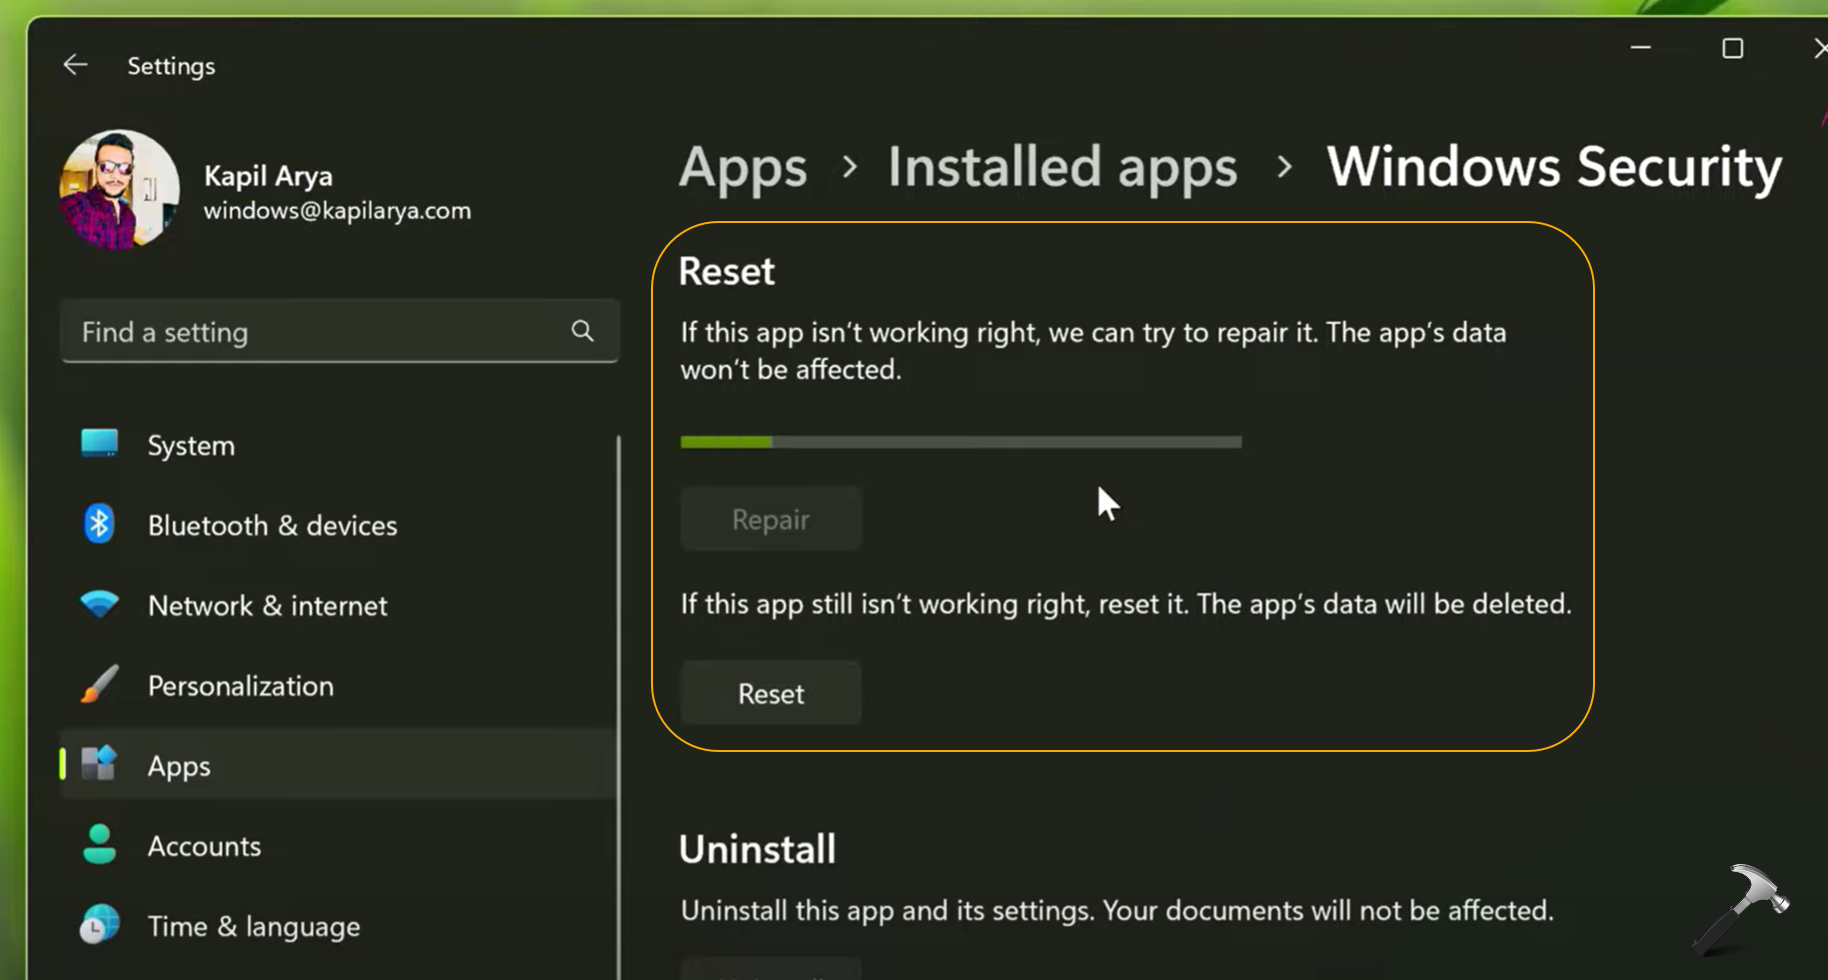Click the back arrow in Settings header
This screenshot has width=1828, height=980.
coord(75,66)
